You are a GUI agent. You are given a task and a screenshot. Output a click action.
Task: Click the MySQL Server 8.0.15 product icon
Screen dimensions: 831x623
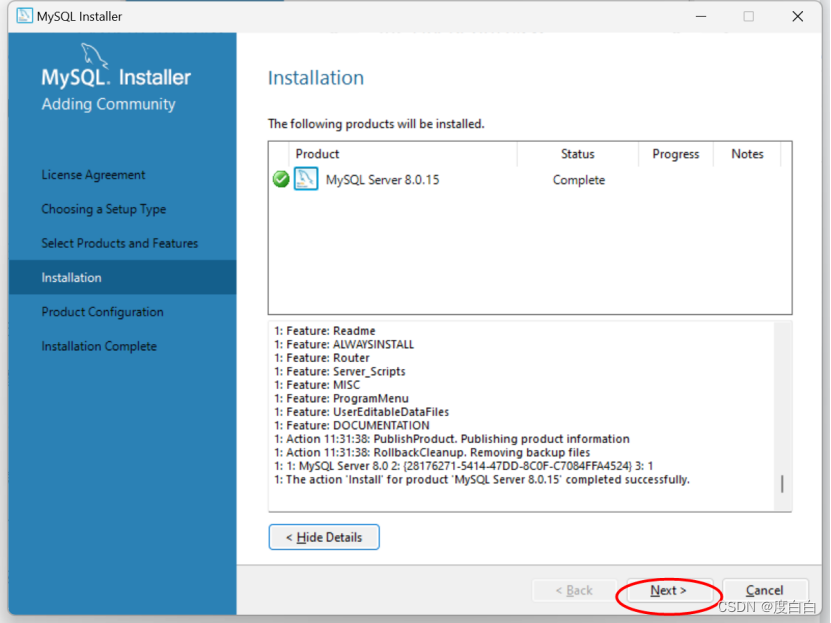pyautogui.click(x=306, y=179)
